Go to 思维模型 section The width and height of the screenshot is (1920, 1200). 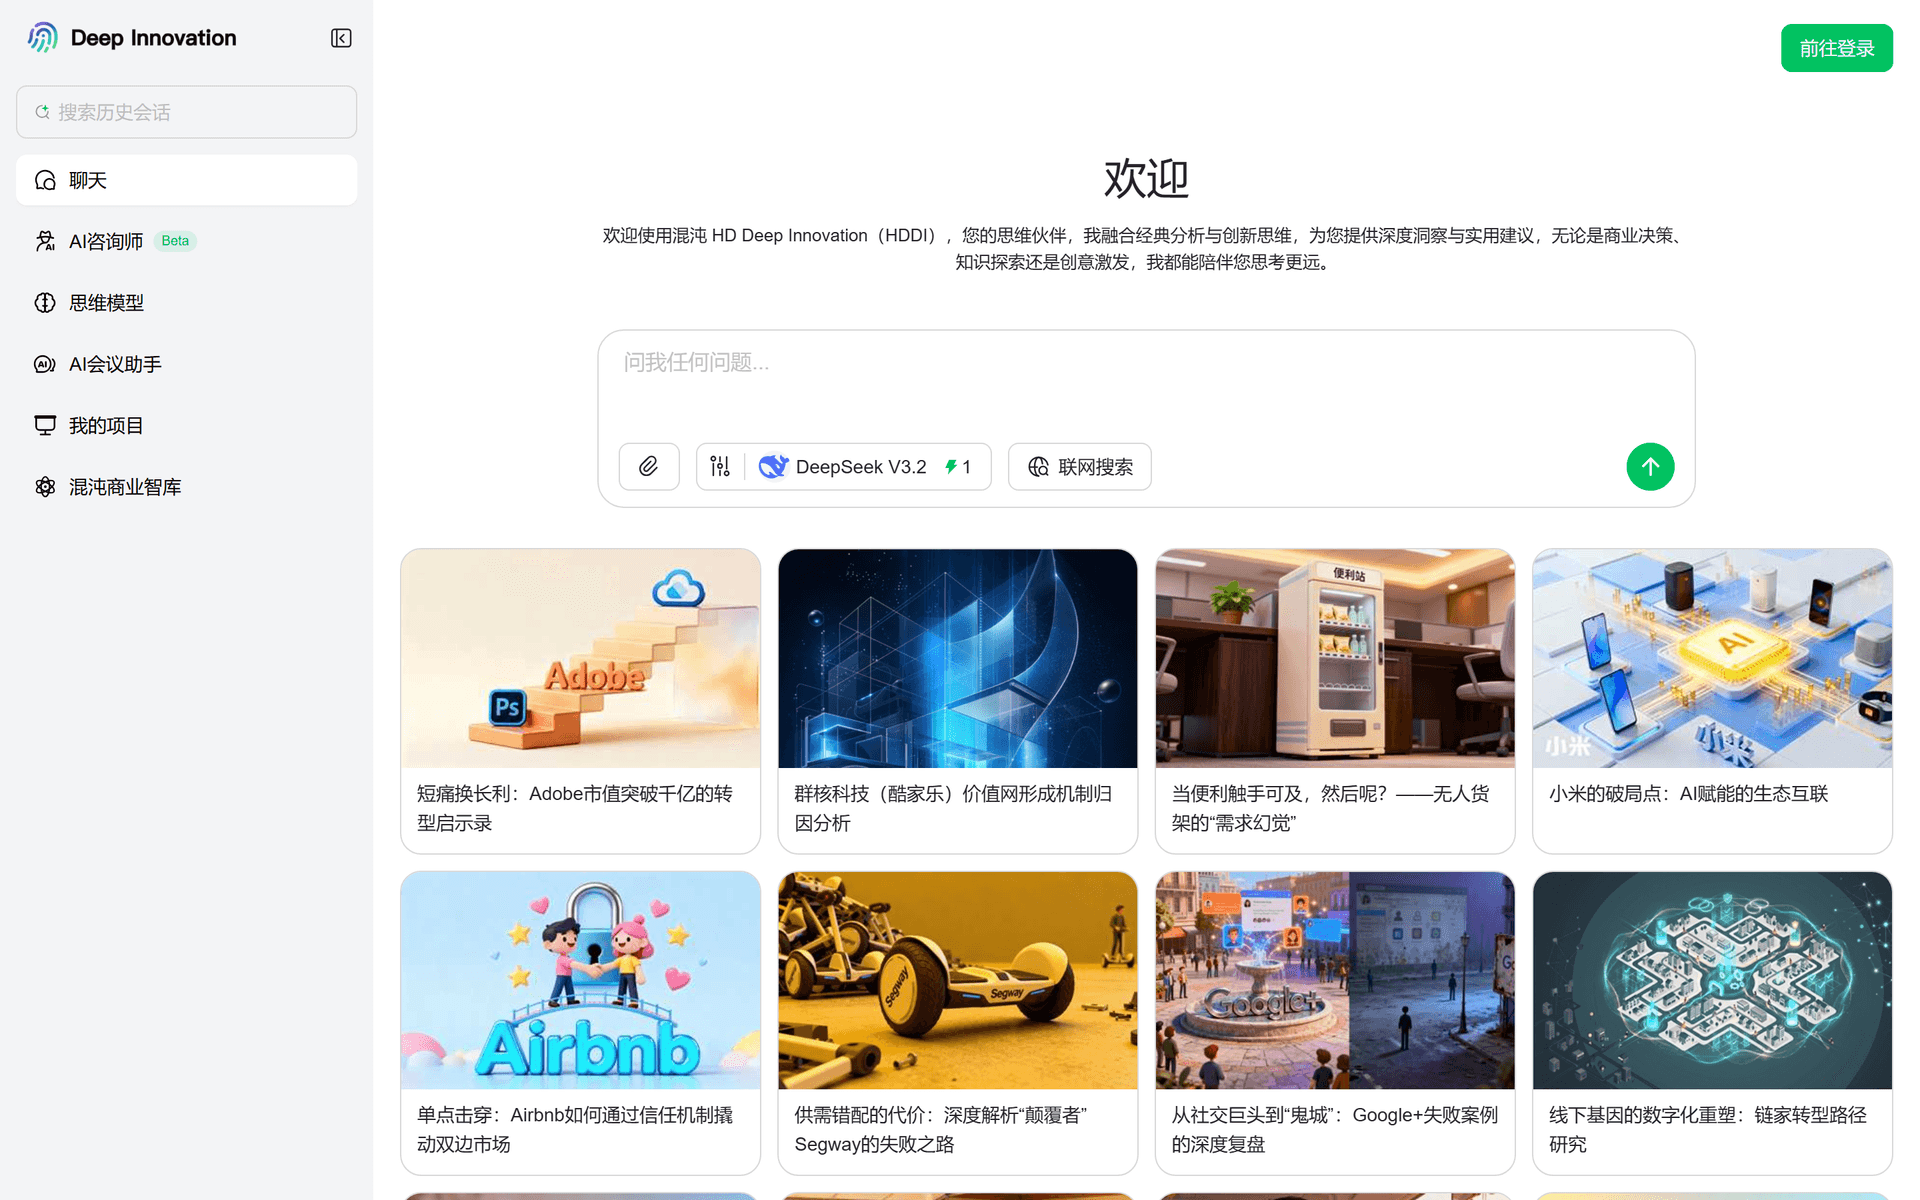186,303
